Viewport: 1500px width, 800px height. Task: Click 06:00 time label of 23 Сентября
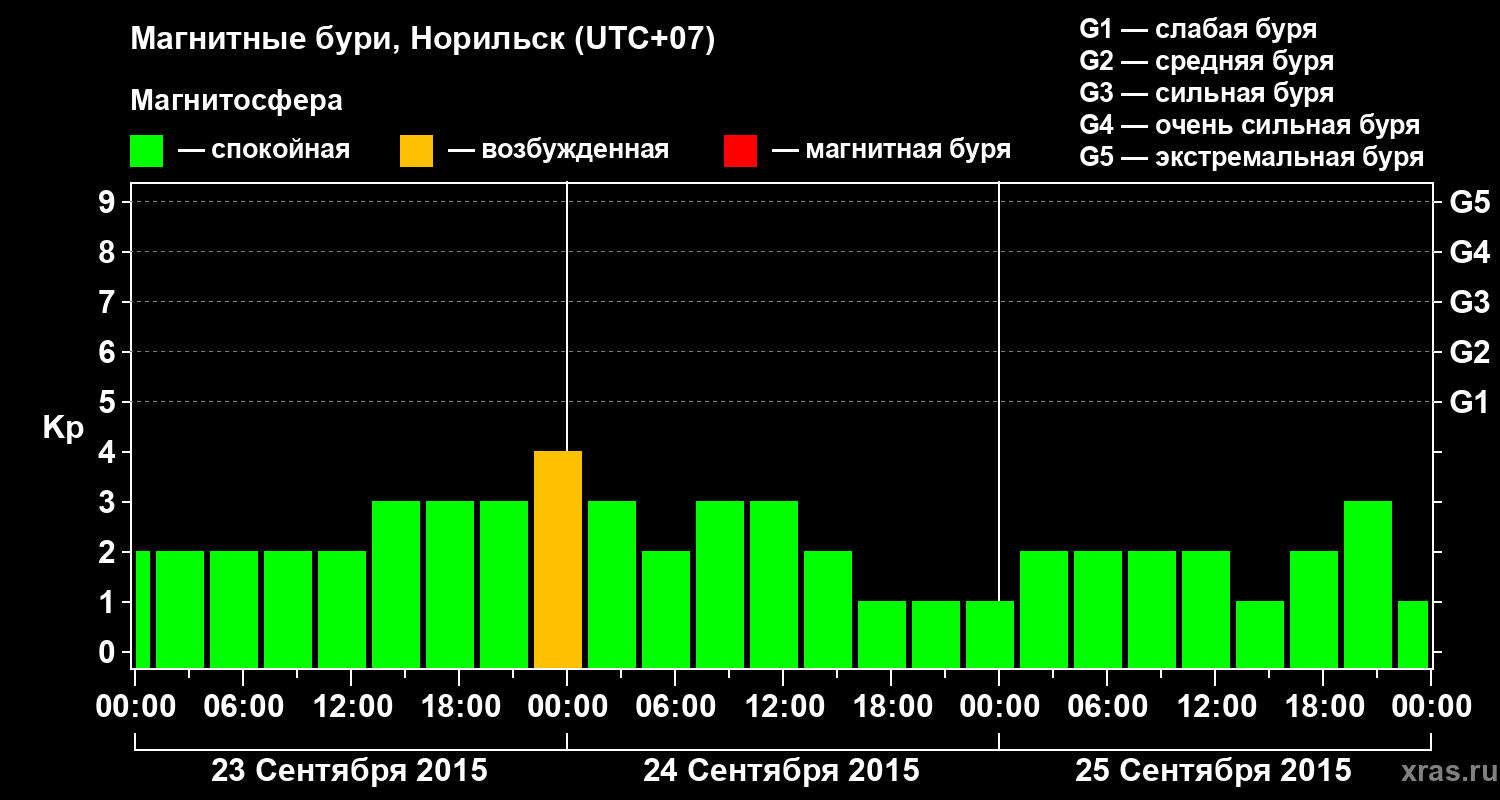point(243,707)
